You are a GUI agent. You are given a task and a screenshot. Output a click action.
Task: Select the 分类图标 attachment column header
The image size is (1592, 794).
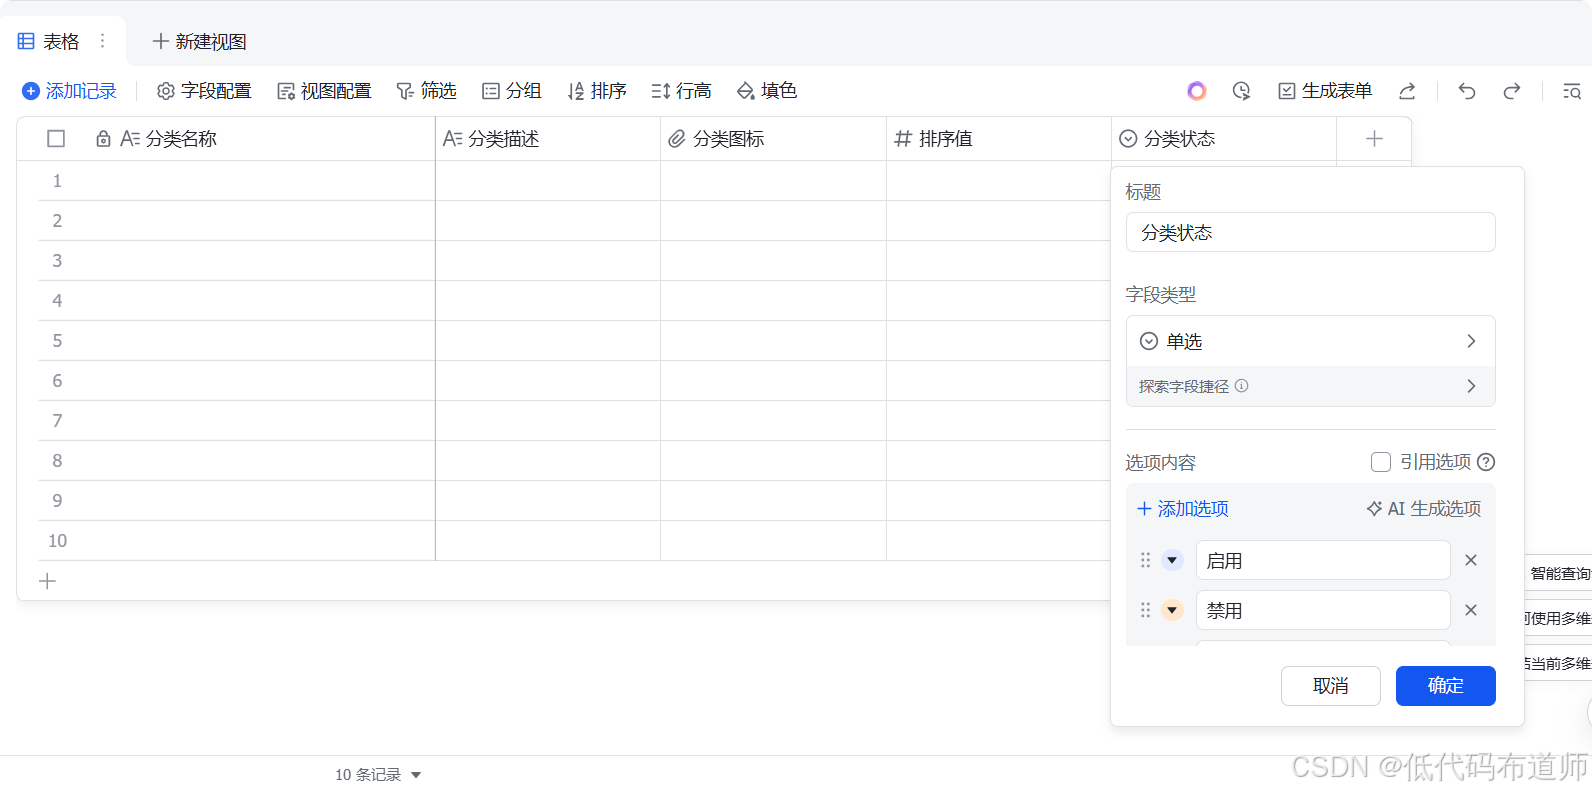point(773,139)
